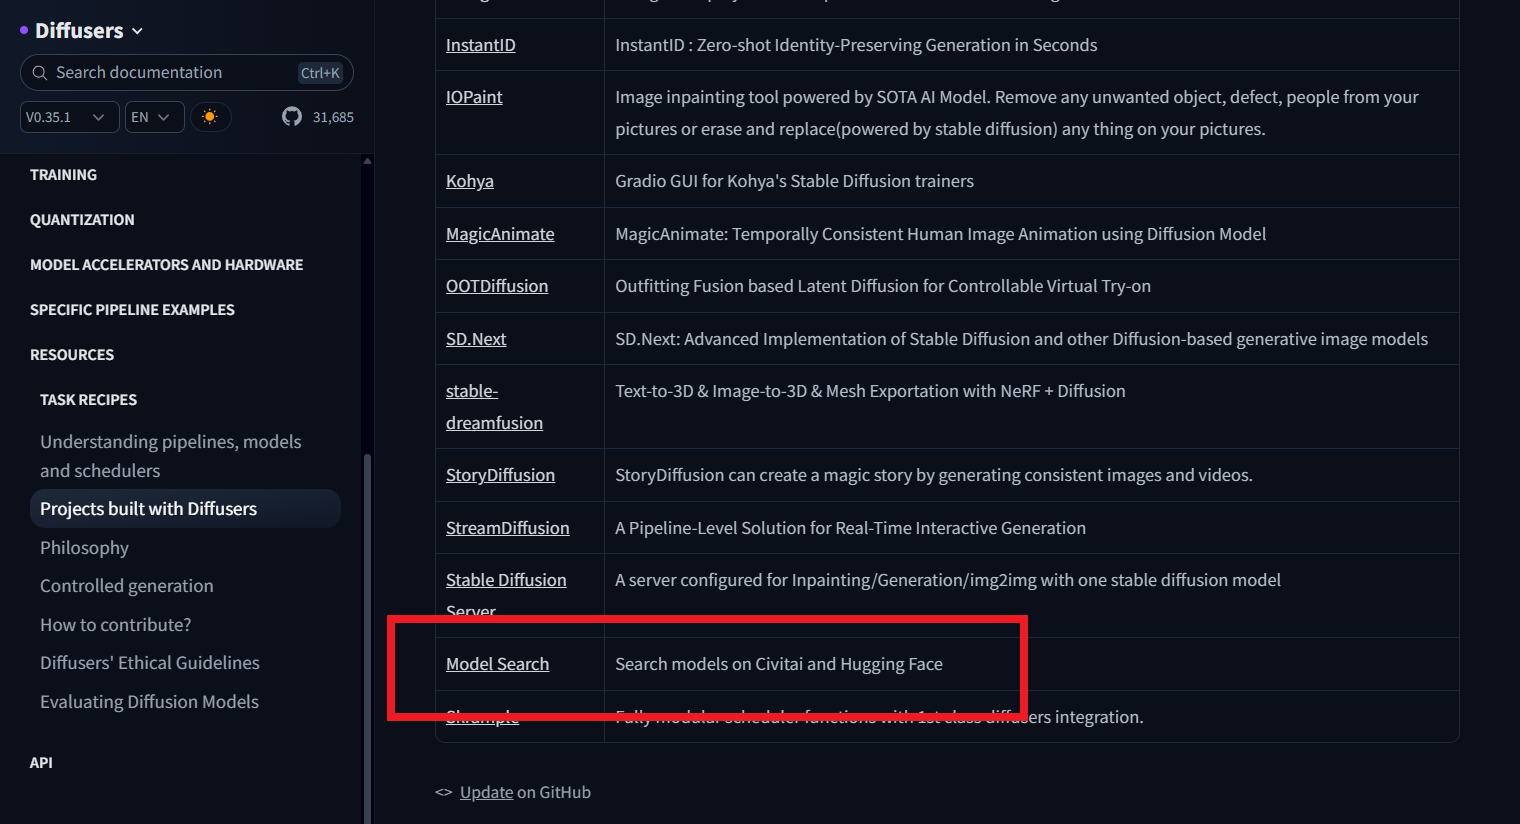Screen dimensions: 1520x824
Task: Open the TASK RECIPES sidebar group
Action: click(x=88, y=400)
